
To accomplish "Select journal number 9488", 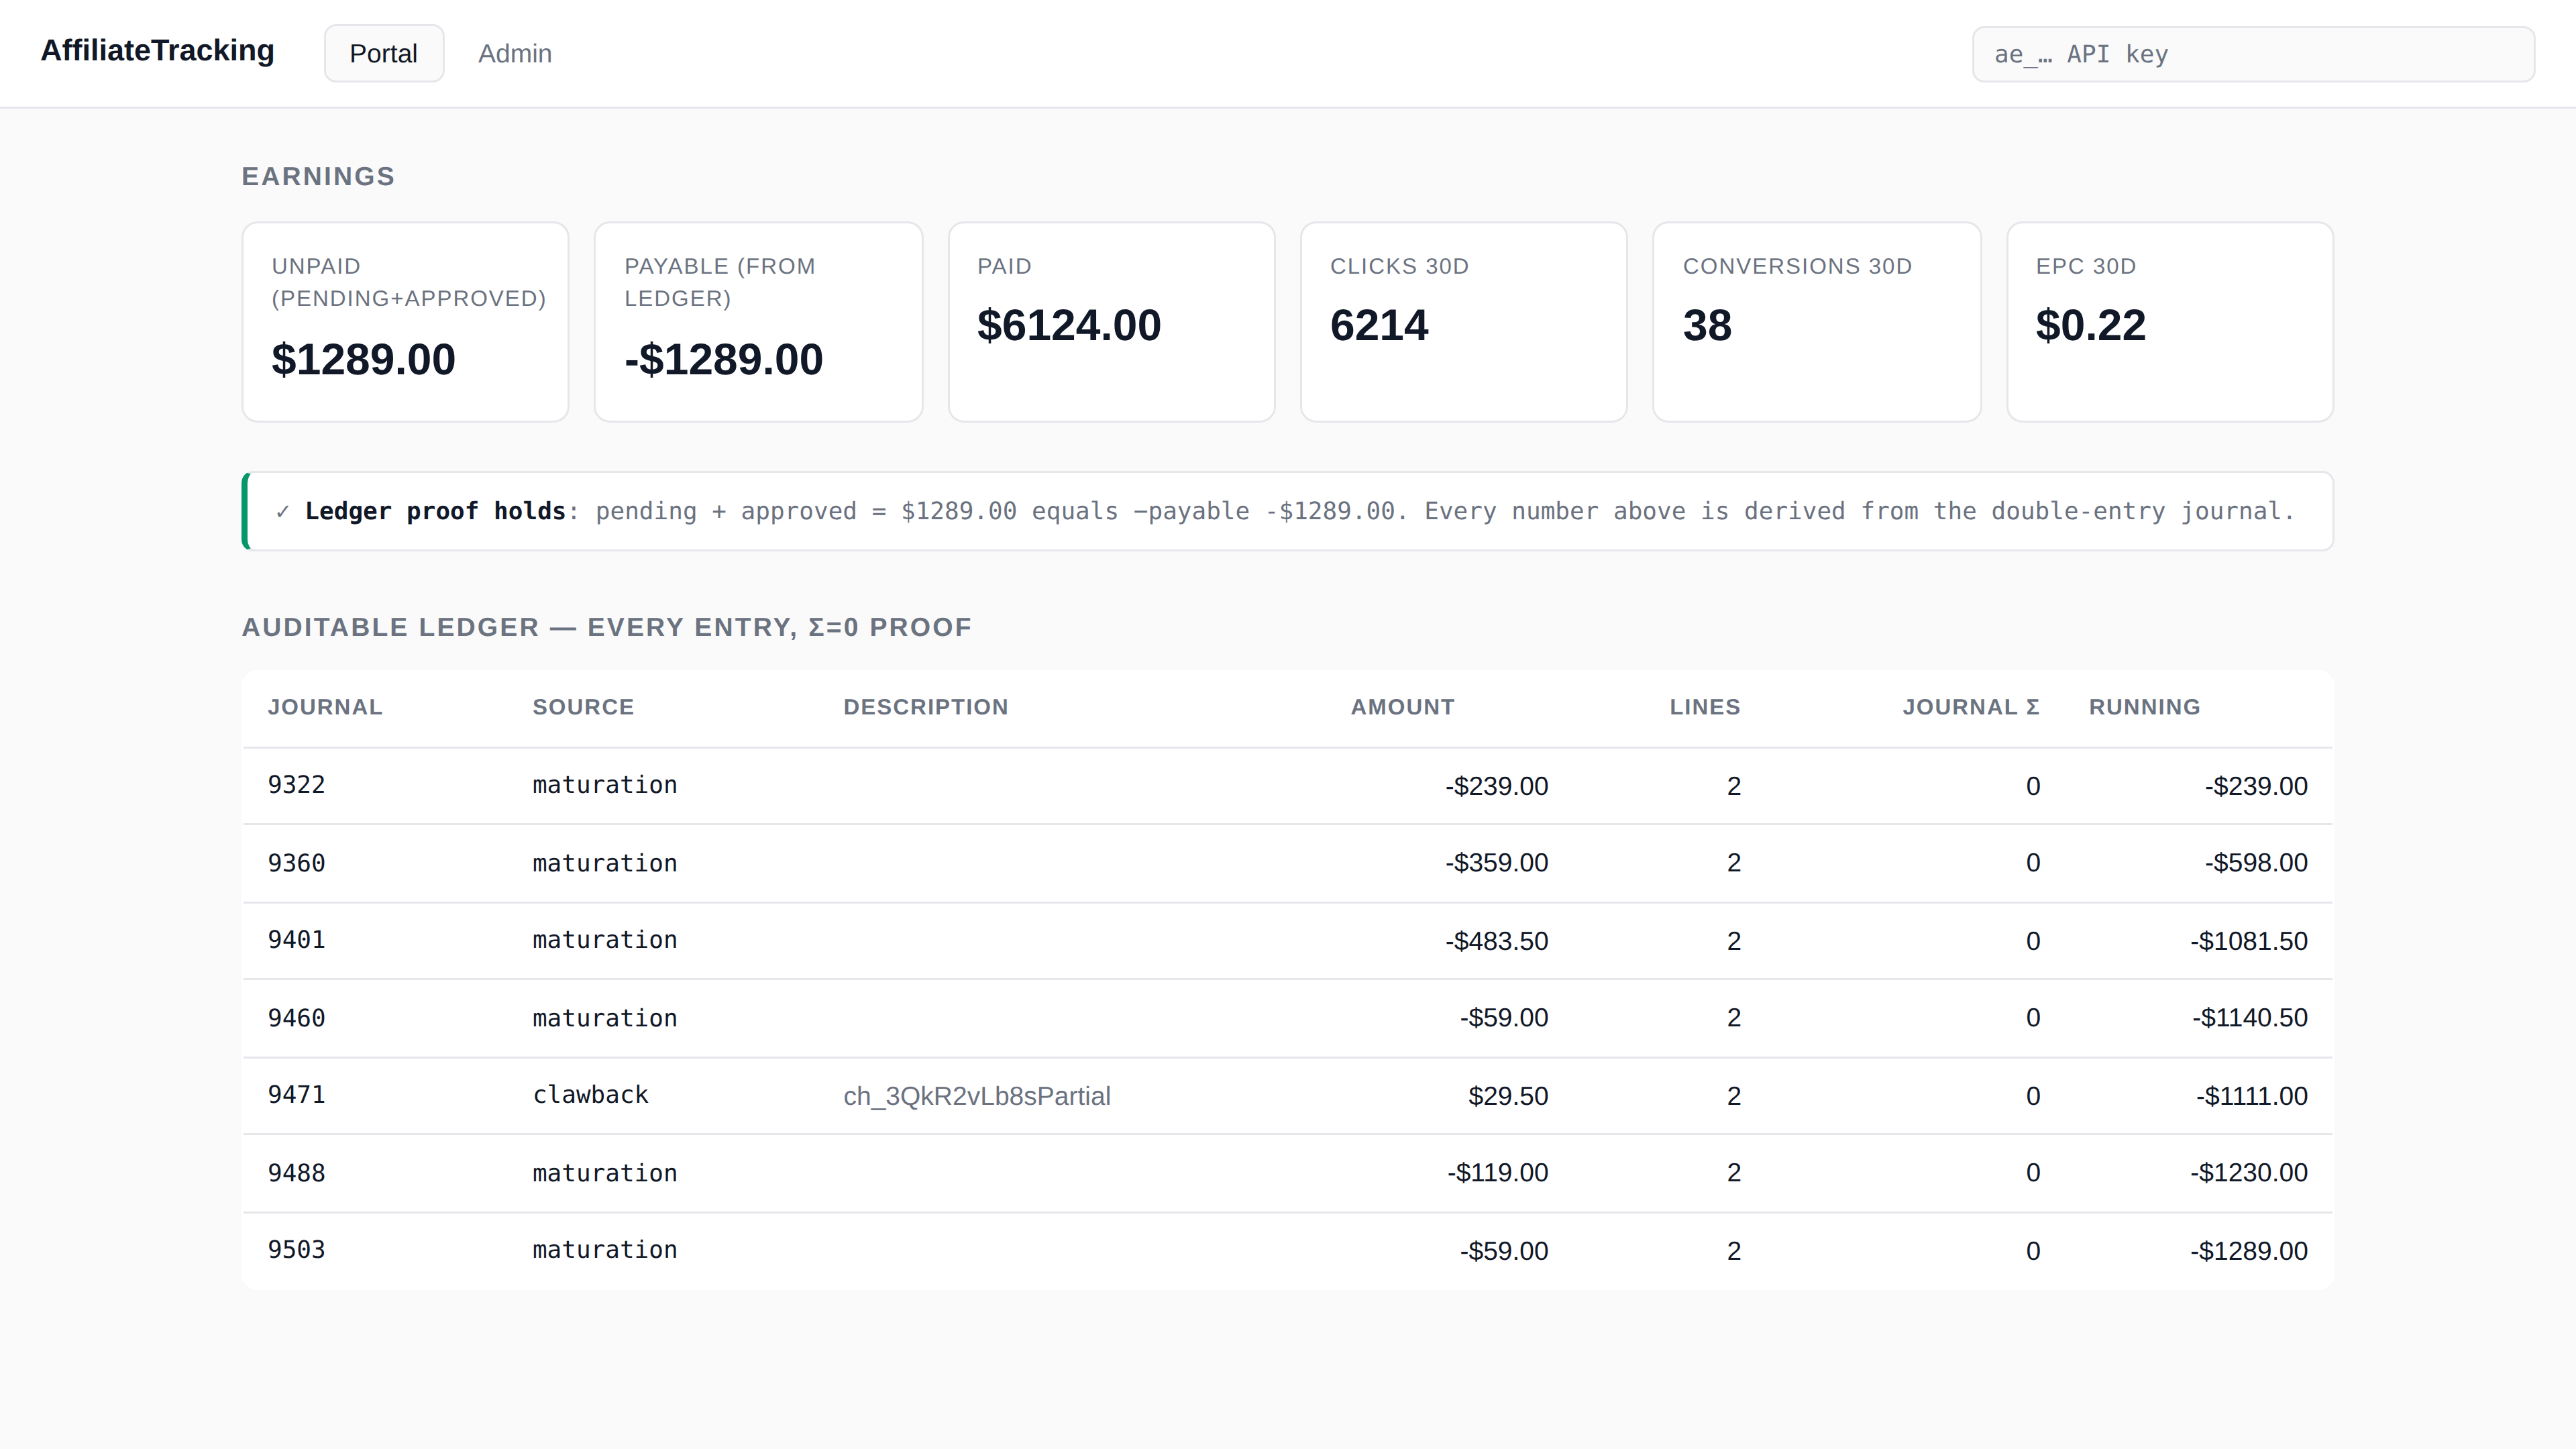I will [x=296, y=1173].
